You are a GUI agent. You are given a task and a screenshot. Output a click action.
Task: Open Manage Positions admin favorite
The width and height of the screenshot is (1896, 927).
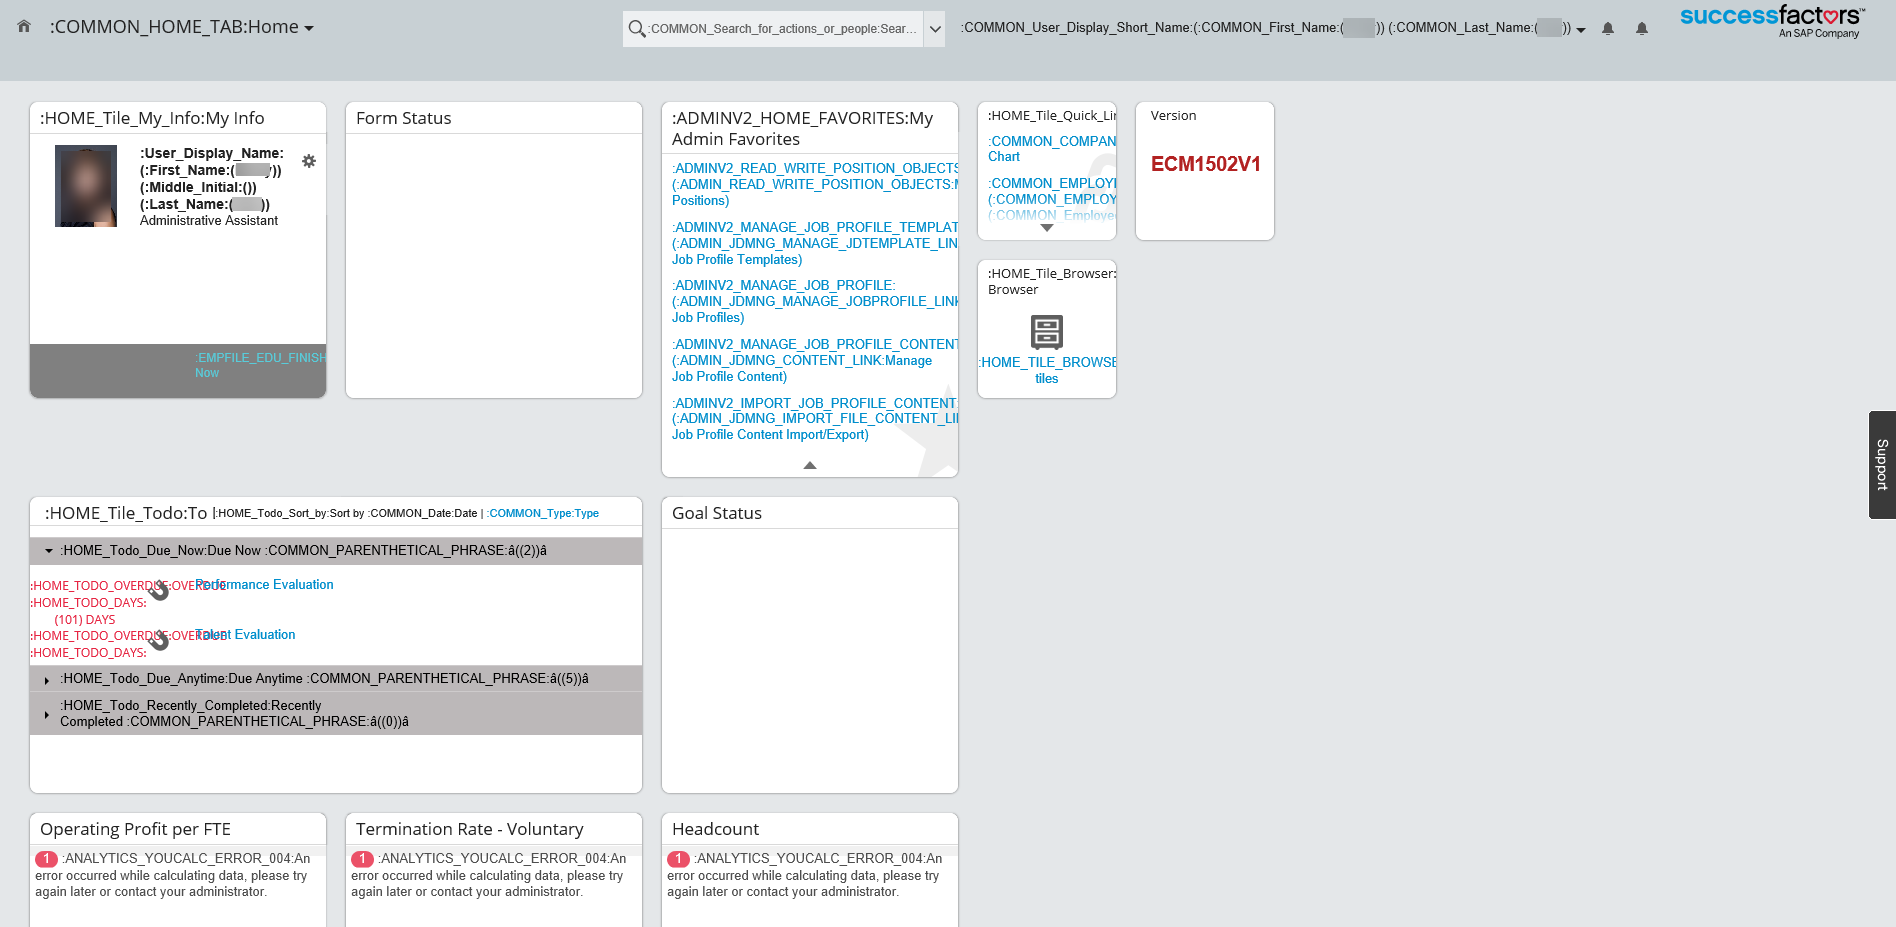coord(815,185)
